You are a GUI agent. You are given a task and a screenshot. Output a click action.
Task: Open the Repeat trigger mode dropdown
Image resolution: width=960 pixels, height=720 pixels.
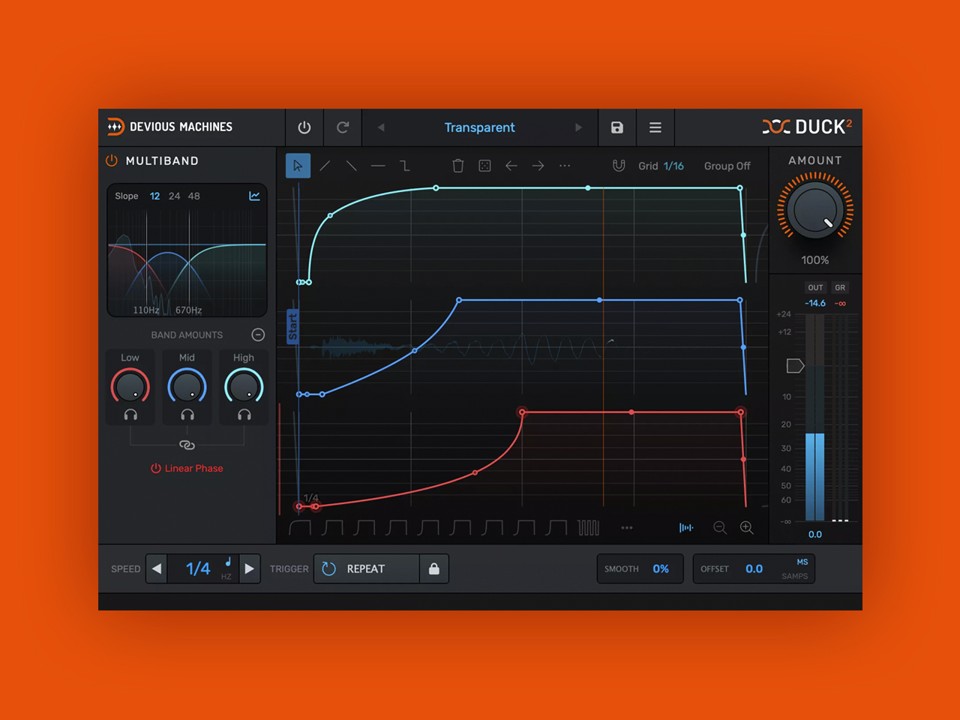367,569
